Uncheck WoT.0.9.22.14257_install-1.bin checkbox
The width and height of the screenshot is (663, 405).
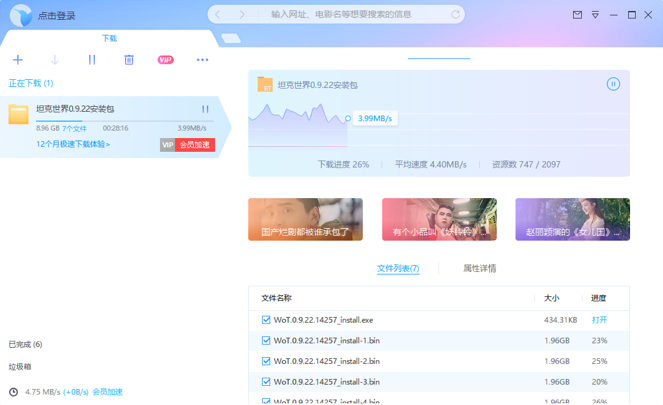pyautogui.click(x=266, y=340)
